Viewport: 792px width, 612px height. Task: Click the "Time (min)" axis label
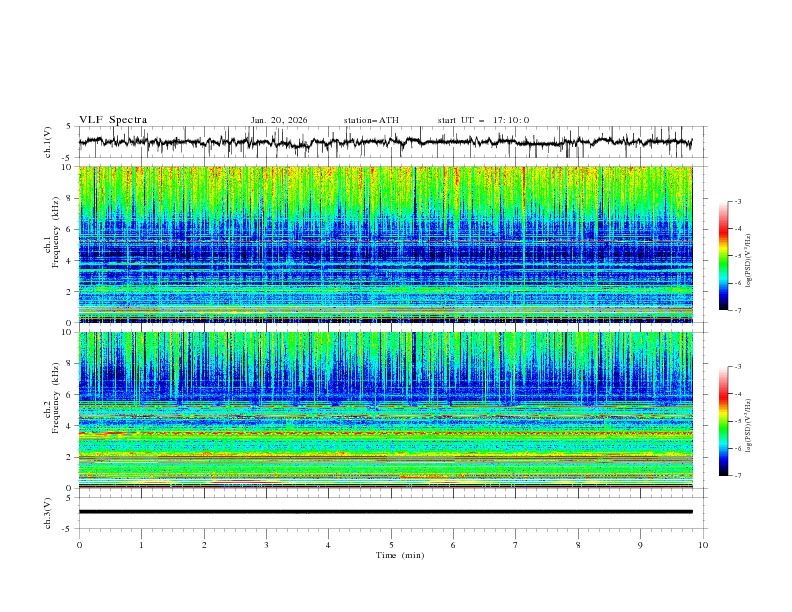pyautogui.click(x=400, y=555)
